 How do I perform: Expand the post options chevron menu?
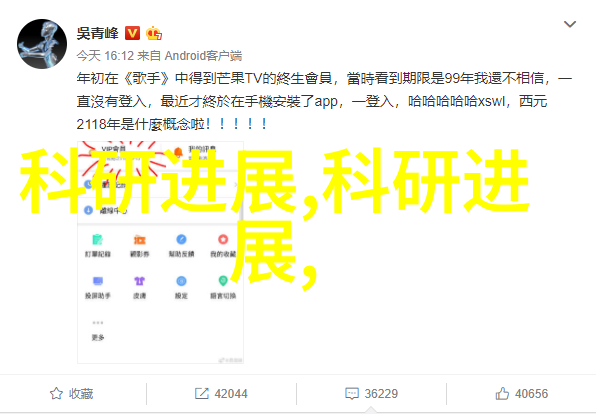569,24
